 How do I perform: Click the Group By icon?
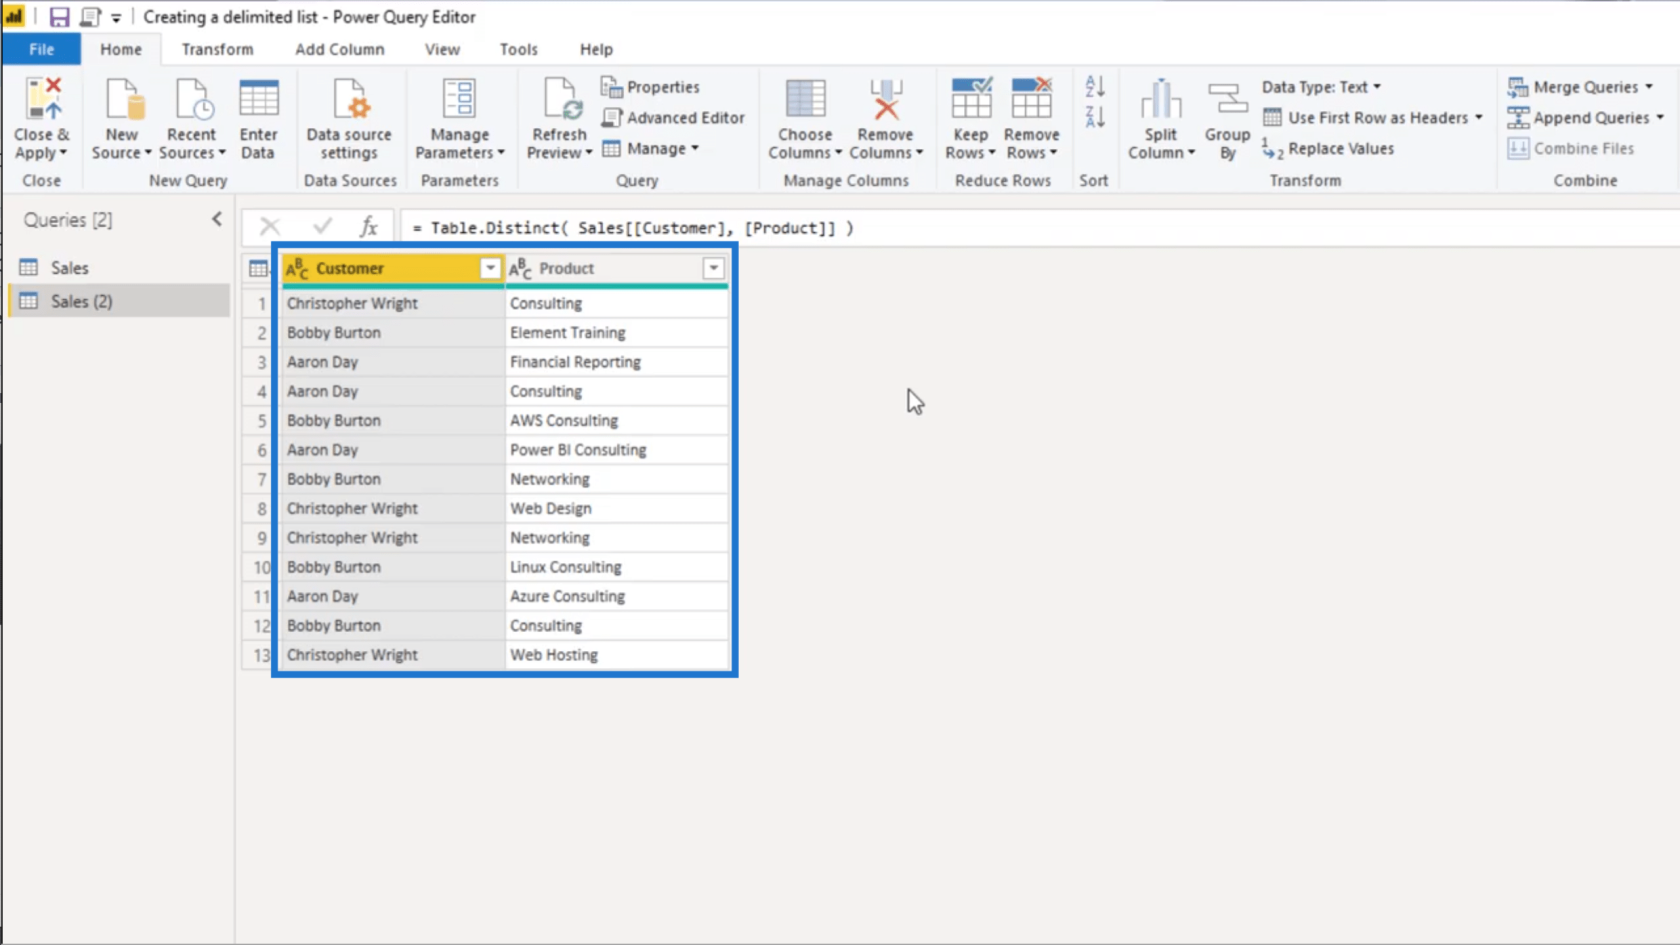point(1227,100)
